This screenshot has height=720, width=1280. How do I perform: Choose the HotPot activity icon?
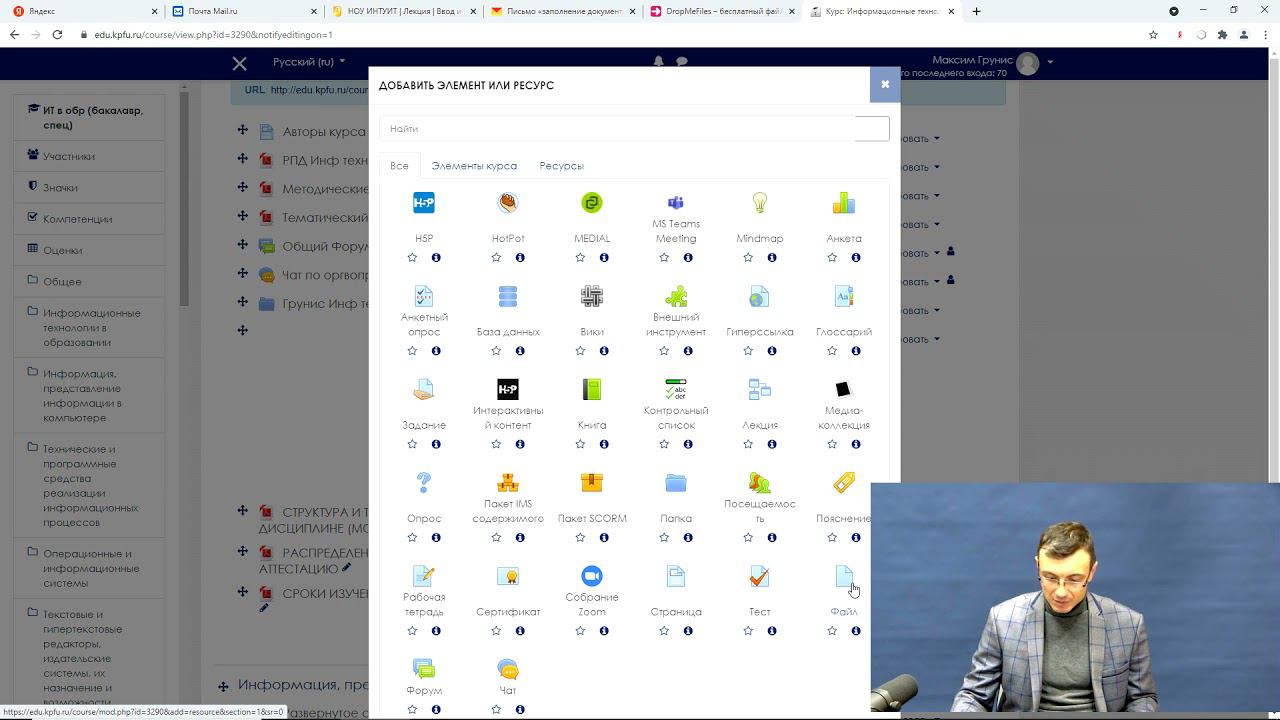click(508, 203)
